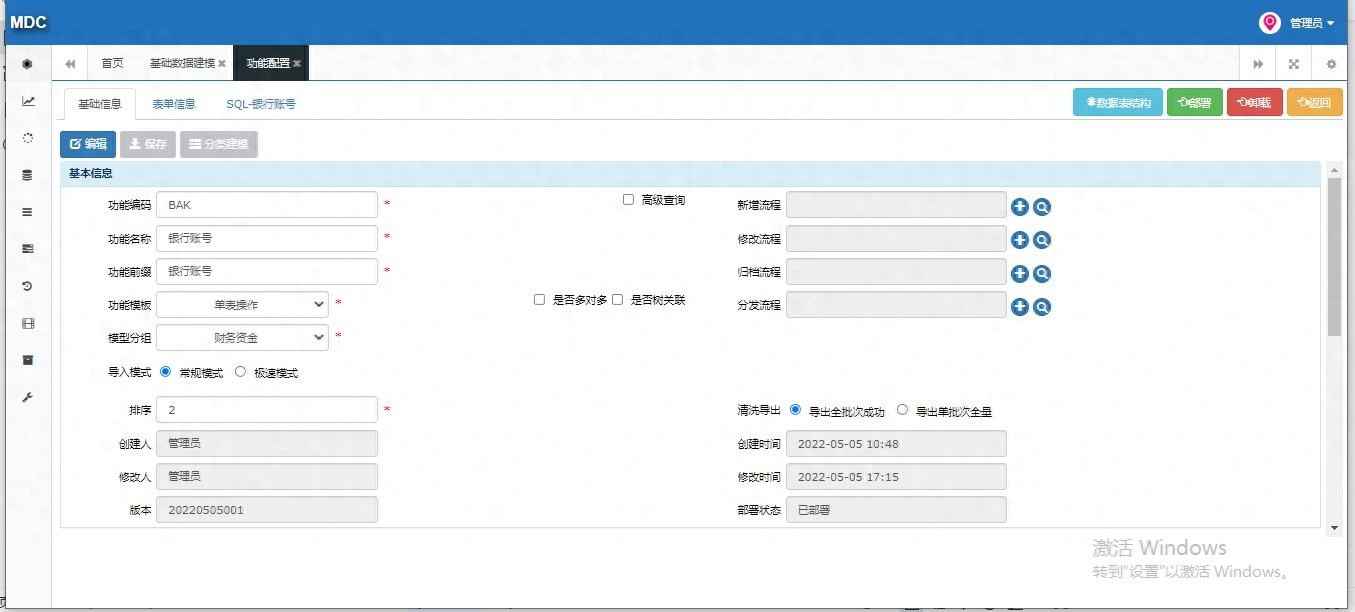This screenshot has width=1355, height=612.
Task: Click the plus icon beside 修改流程
Action: point(1020,240)
